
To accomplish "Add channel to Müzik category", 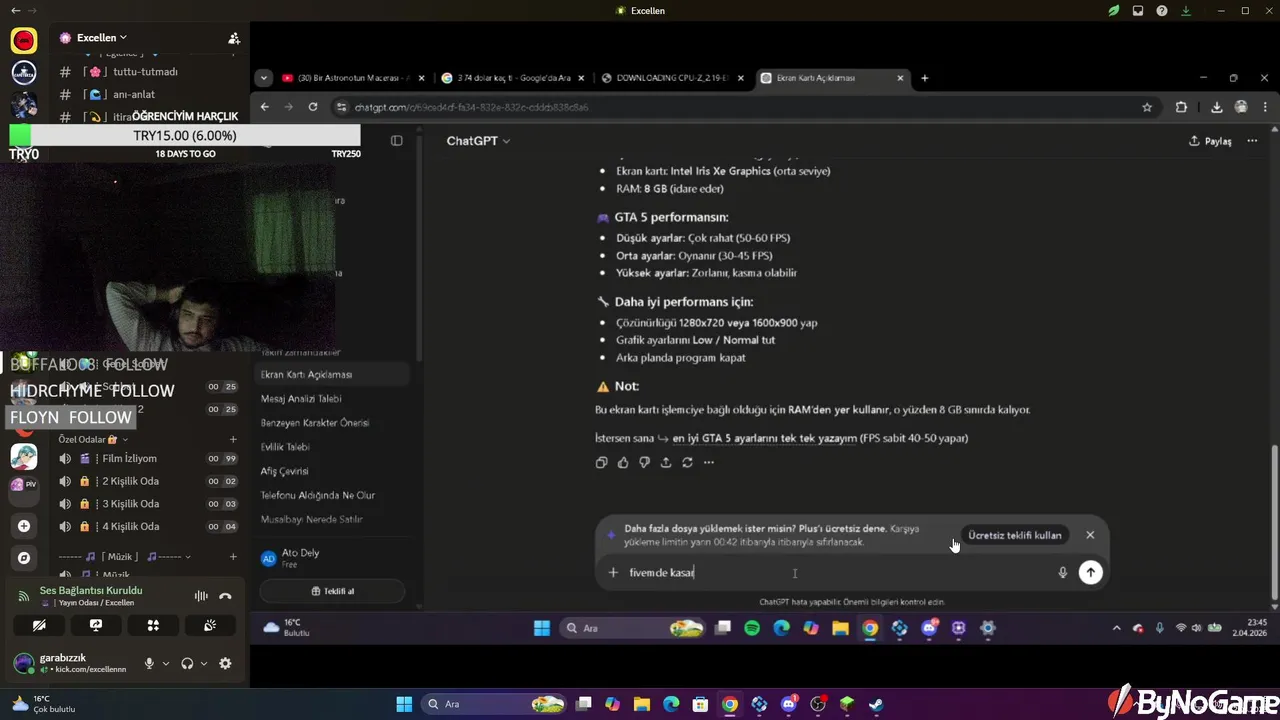I will [233, 557].
